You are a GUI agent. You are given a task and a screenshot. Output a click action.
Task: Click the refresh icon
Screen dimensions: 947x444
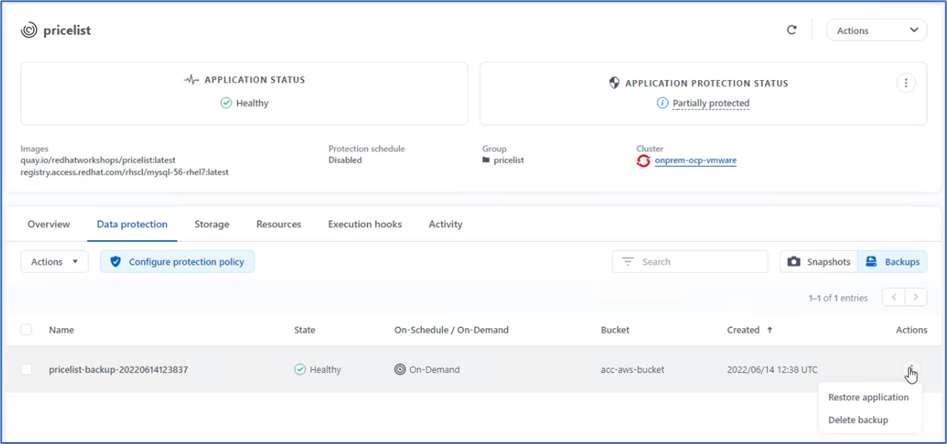coord(791,30)
